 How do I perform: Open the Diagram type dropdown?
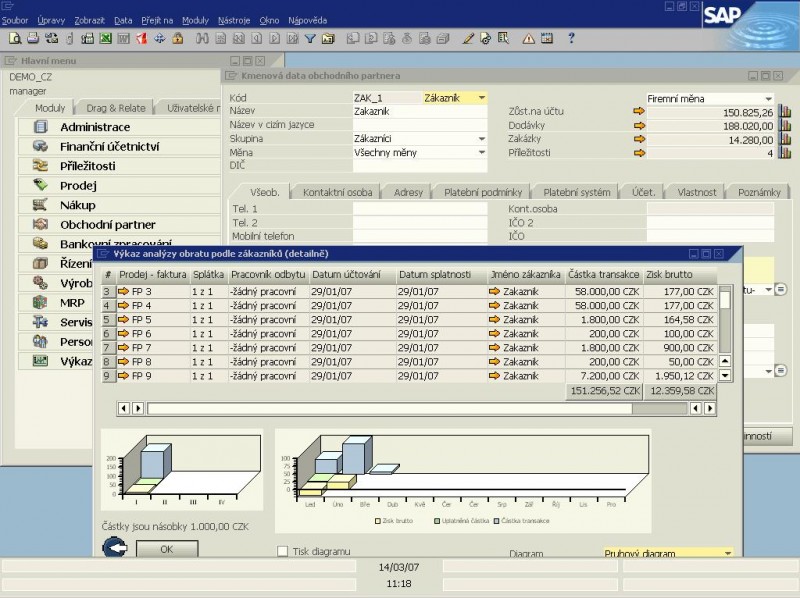pos(727,553)
